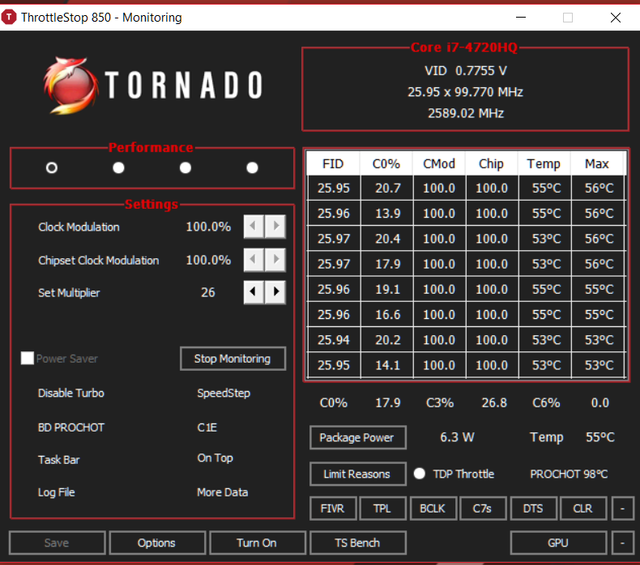Click the FID column header

tap(333, 164)
